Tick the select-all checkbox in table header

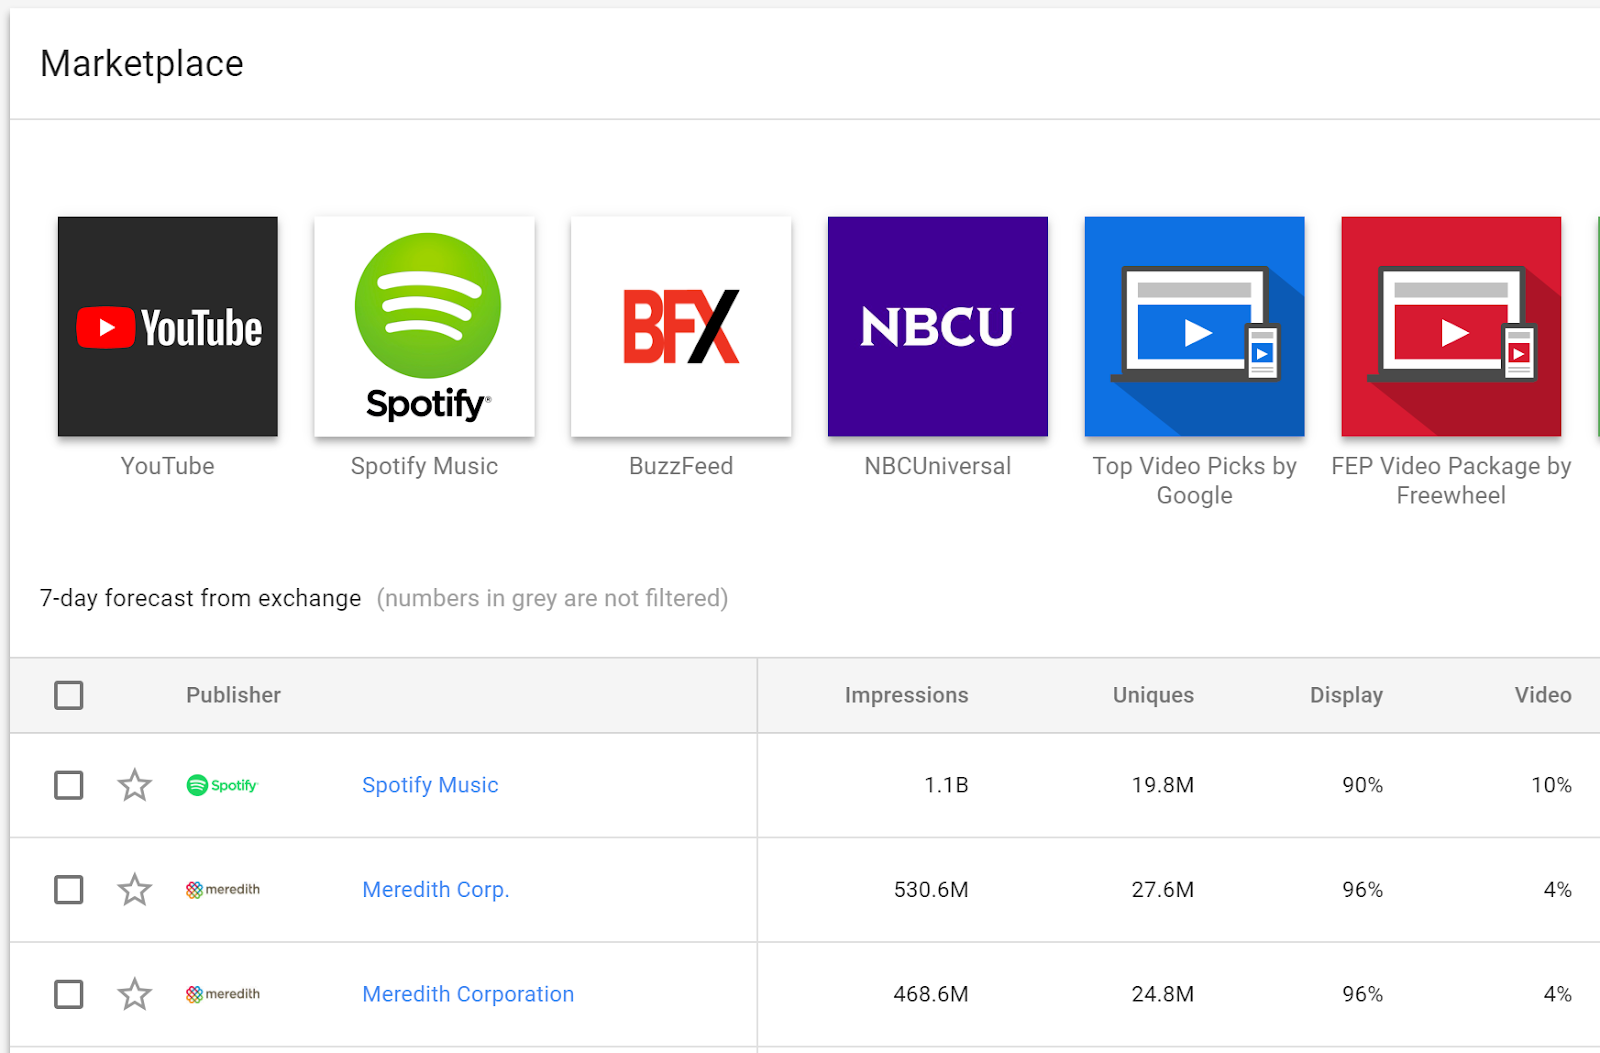(69, 695)
